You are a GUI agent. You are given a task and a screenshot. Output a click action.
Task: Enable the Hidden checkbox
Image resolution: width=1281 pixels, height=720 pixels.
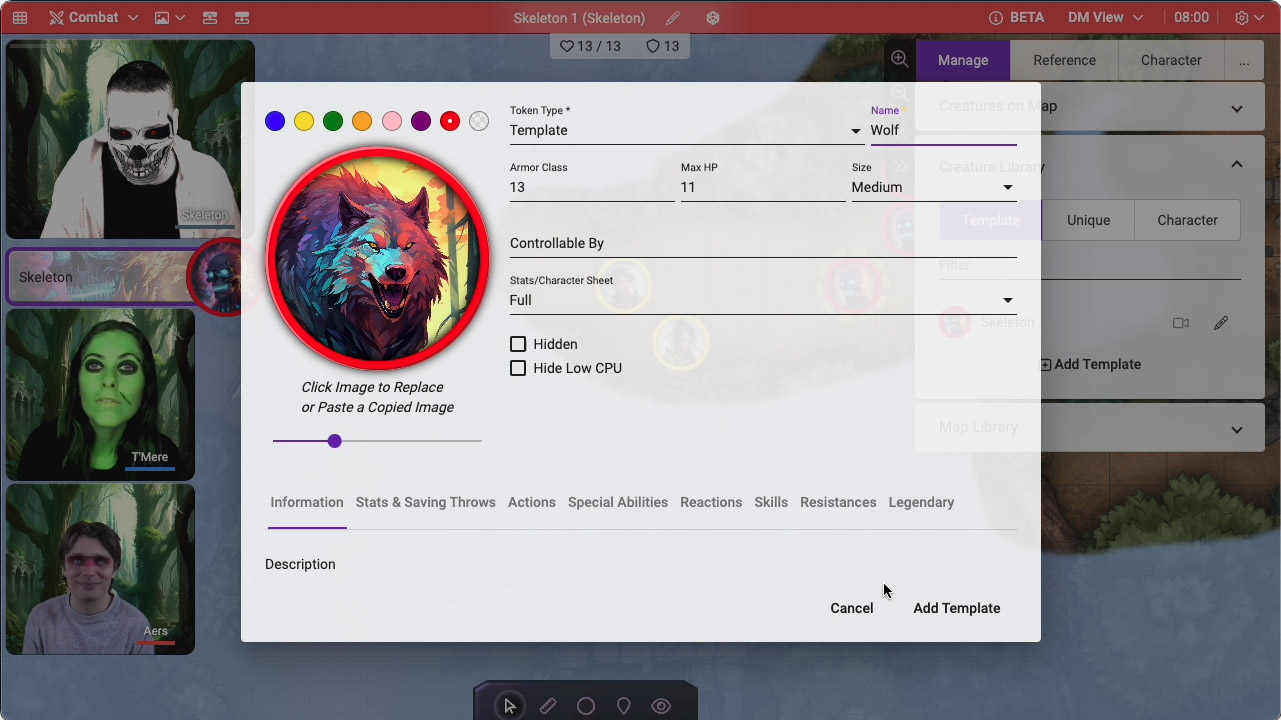(x=518, y=344)
